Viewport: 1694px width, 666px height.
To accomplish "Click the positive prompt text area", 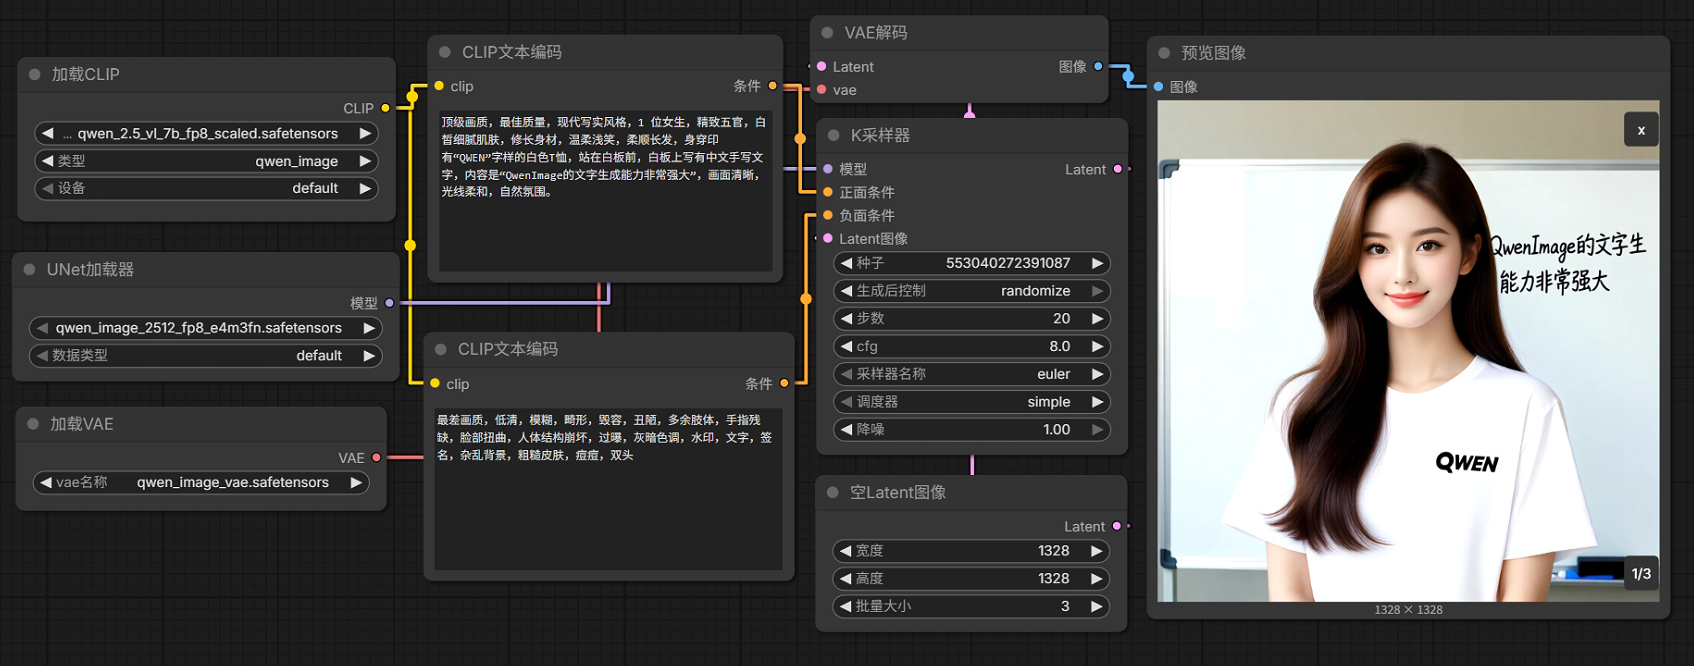I will pos(605,190).
